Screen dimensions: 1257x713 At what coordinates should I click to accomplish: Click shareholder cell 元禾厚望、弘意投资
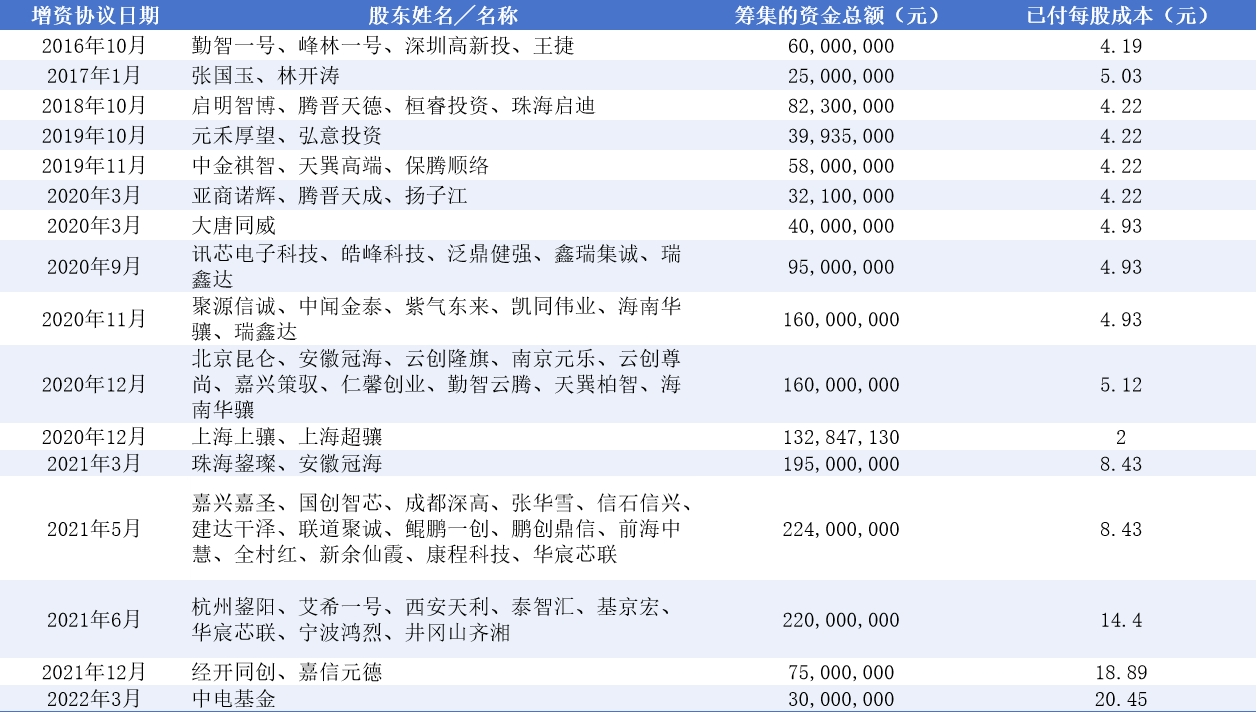[x=287, y=136]
